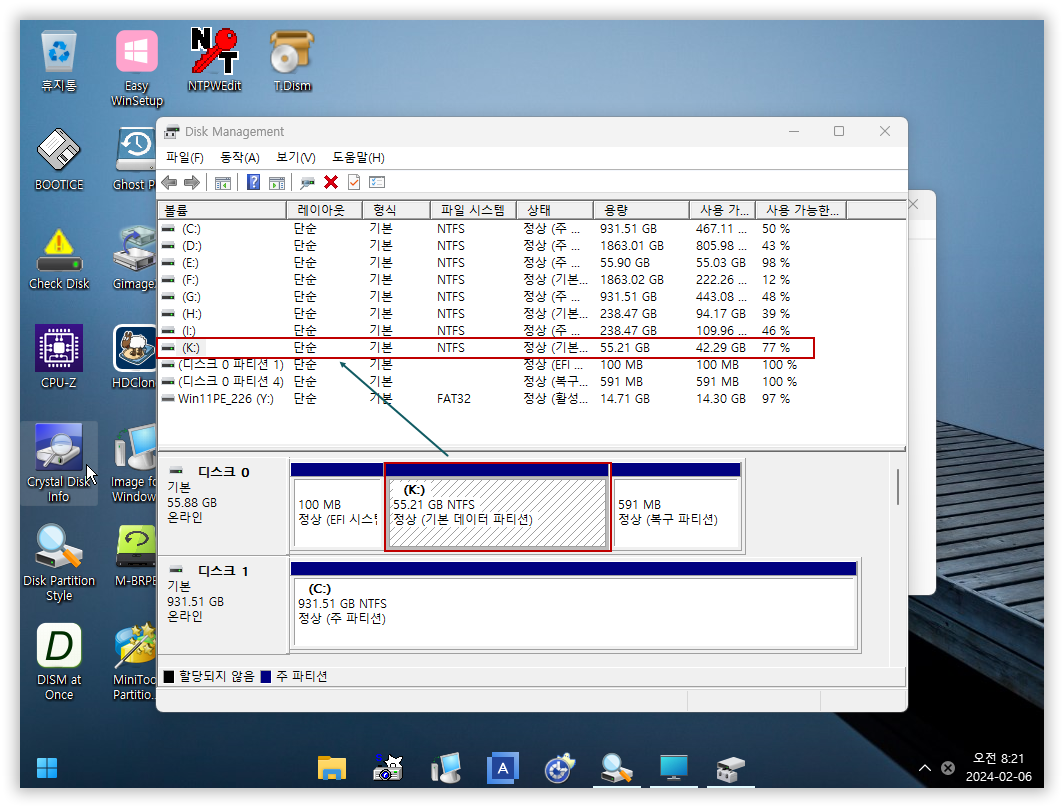Click the properties check-page toolbar icon
The width and height of the screenshot is (1064, 808).
tap(354, 182)
